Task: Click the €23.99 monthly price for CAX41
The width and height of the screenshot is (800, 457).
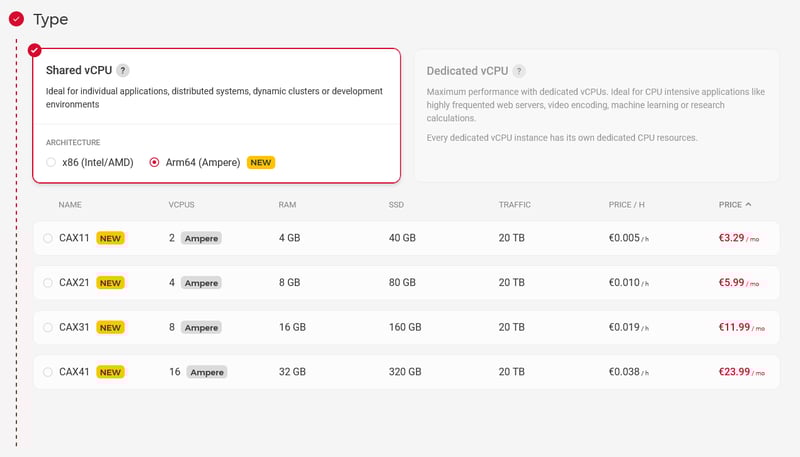Action: click(x=734, y=372)
